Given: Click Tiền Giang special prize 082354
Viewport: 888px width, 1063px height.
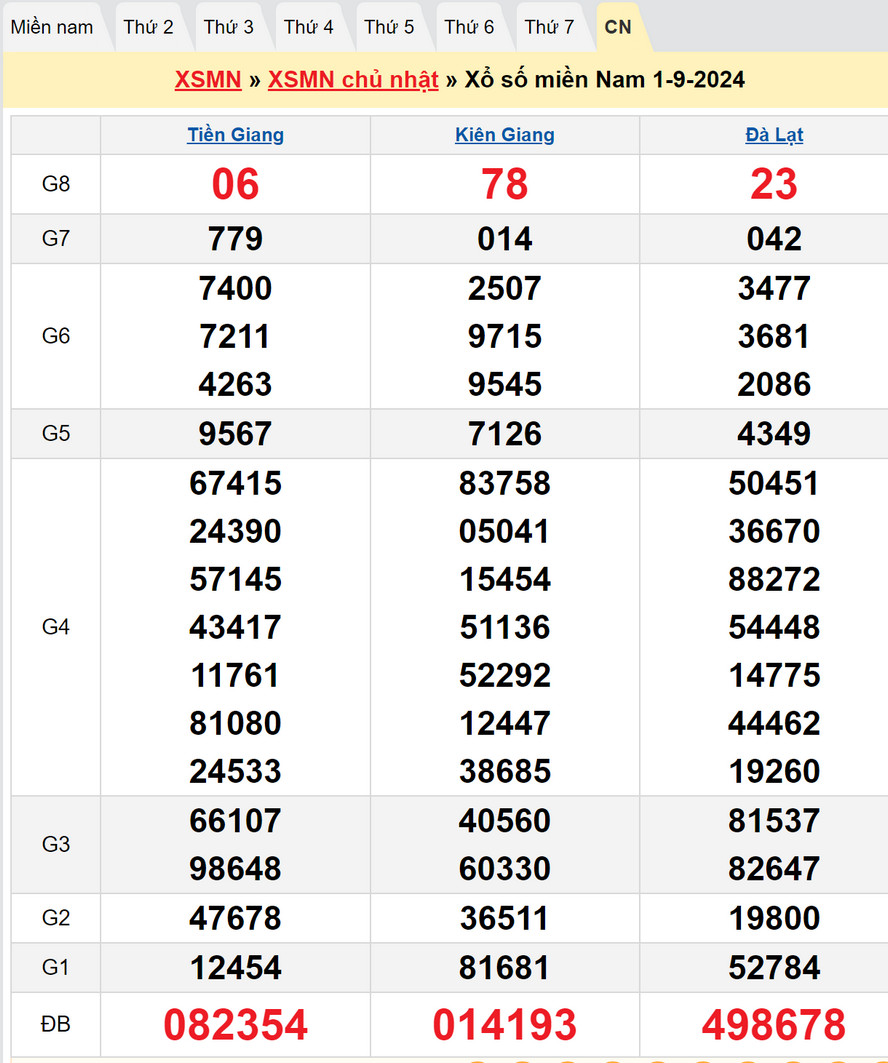Looking at the screenshot, I should 235,1025.
